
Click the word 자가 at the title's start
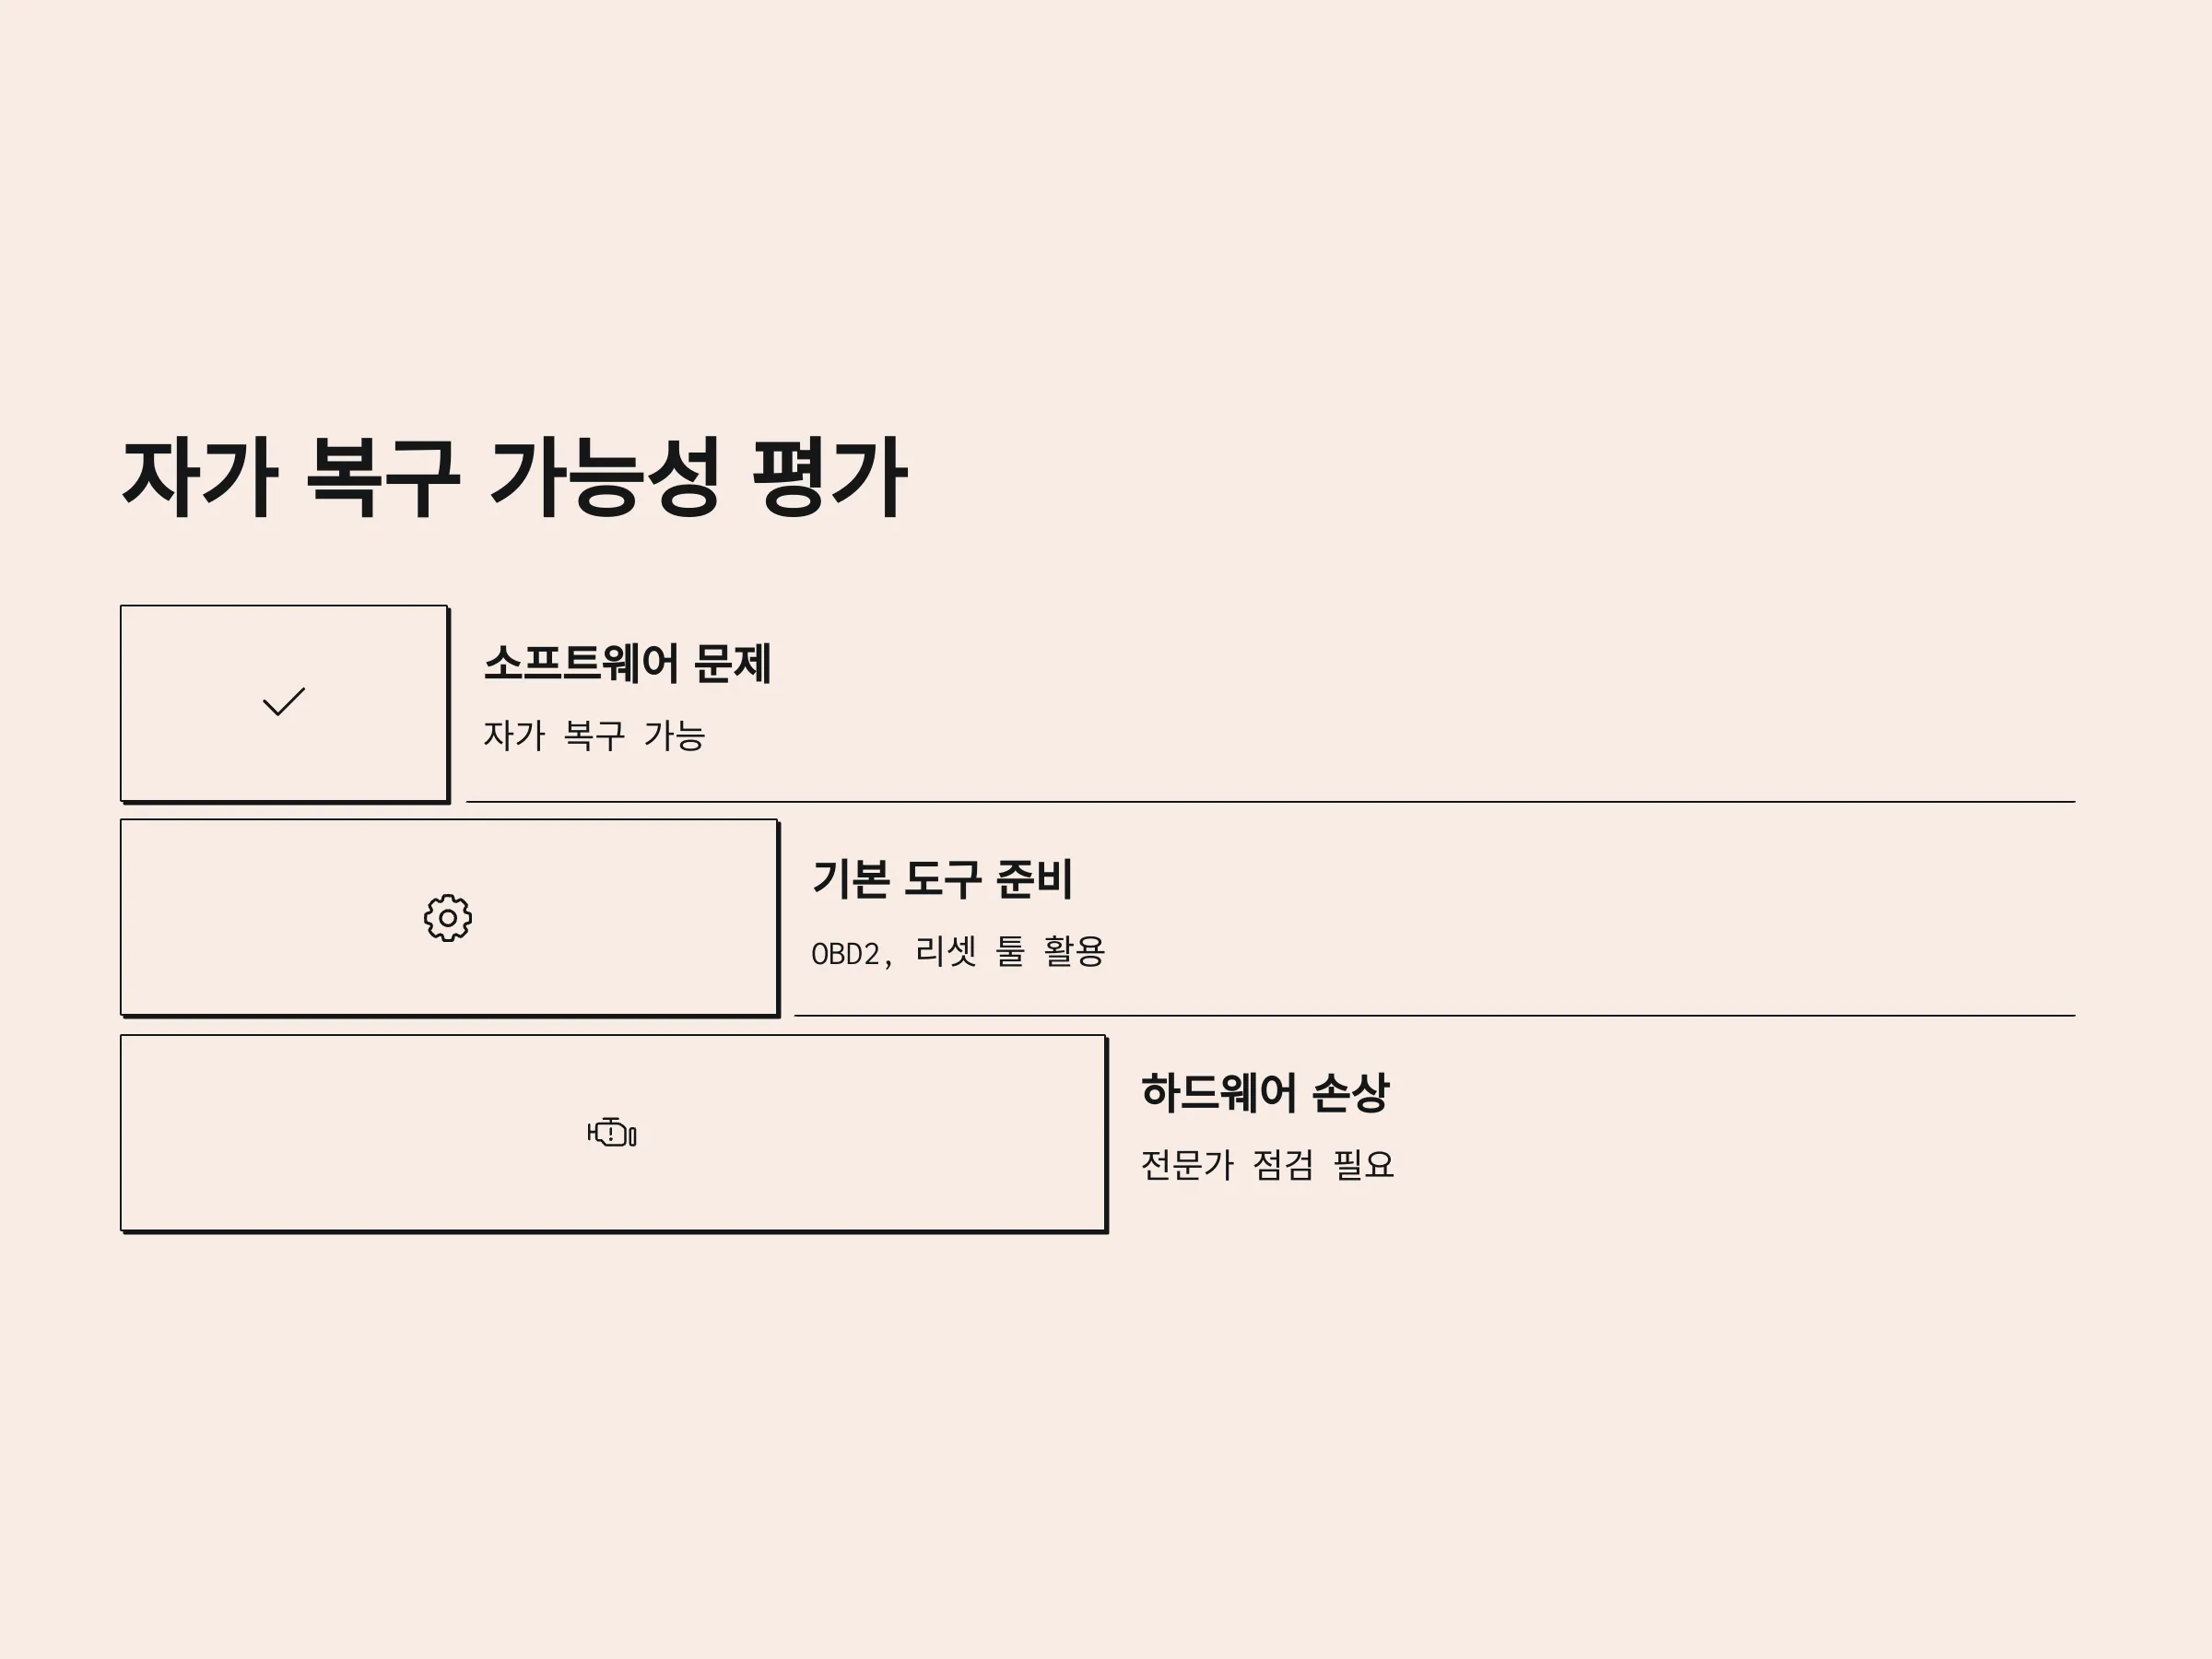point(200,478)
